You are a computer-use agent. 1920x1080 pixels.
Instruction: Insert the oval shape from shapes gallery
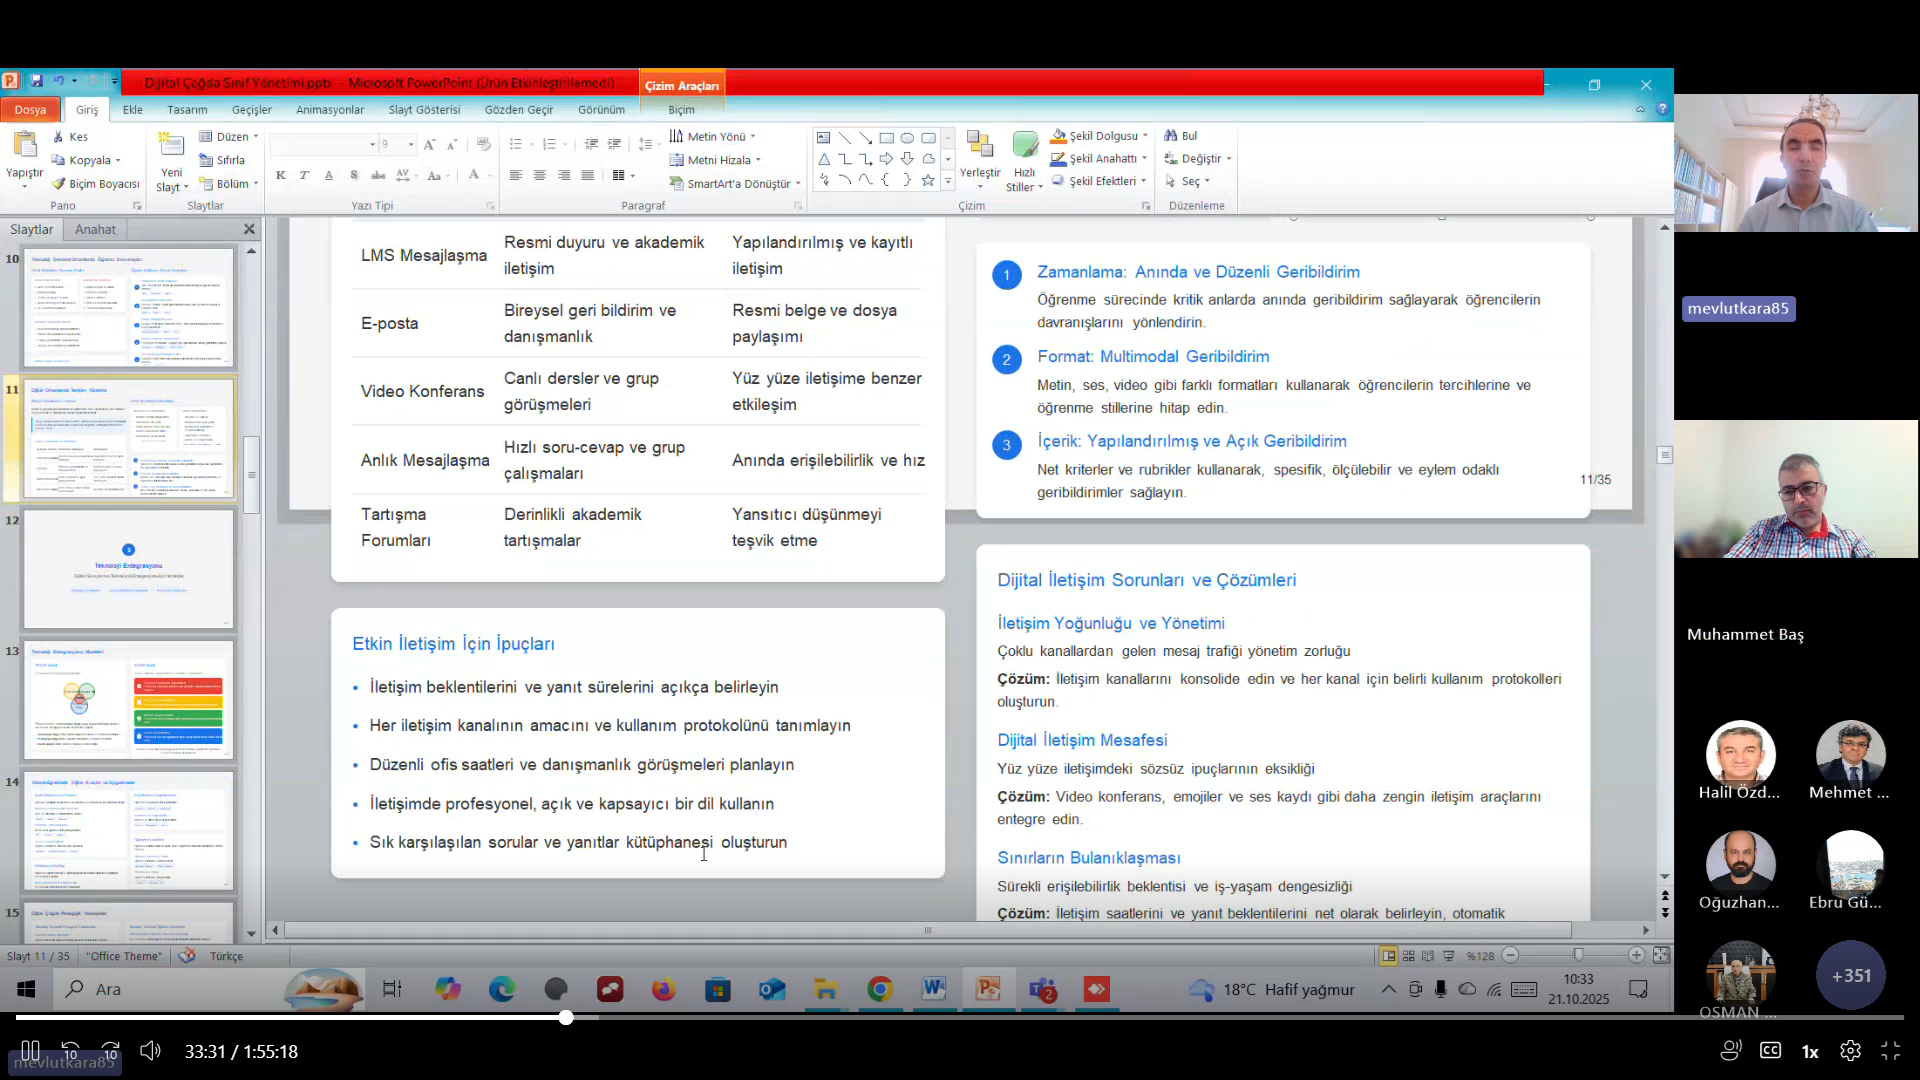[x=907, y=138]
